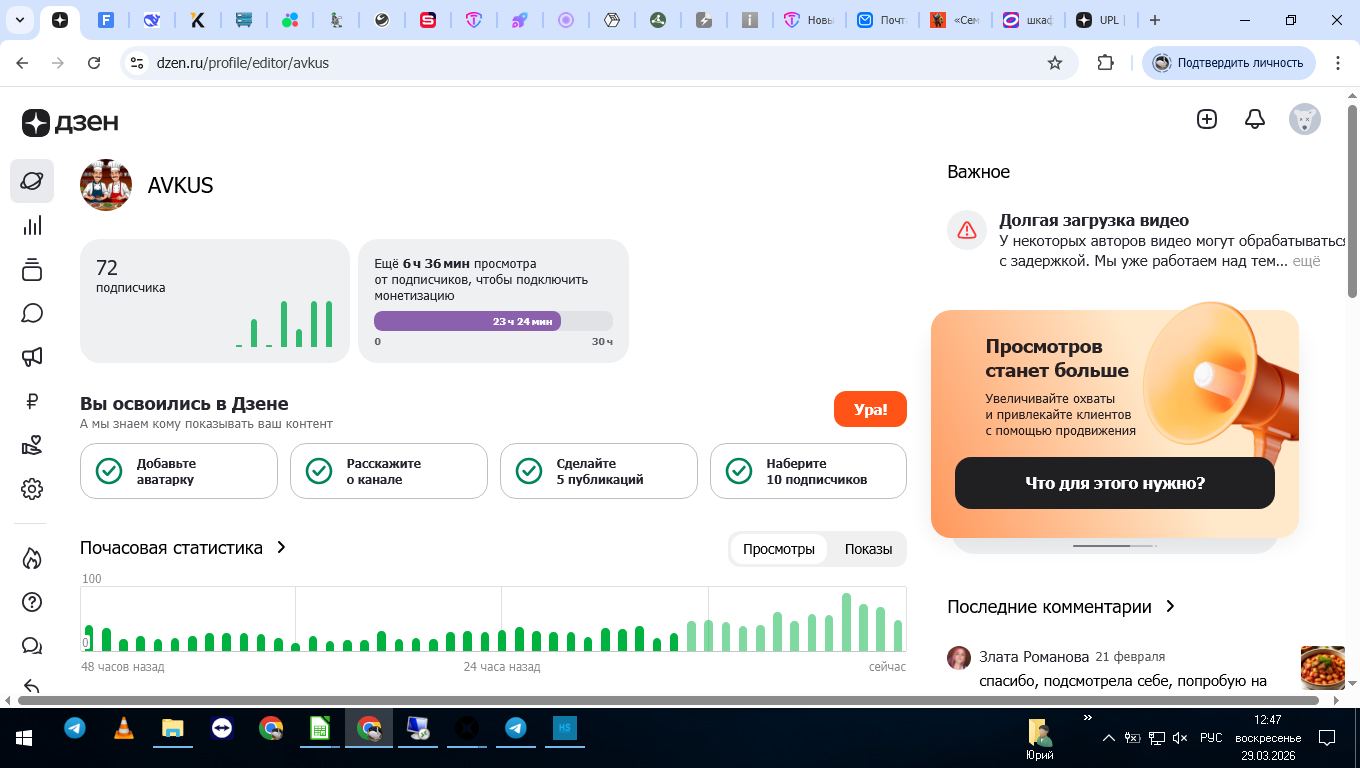The image size is (1360, 768).
Task: View site information icon in address bar
Action: coord(138,63)
